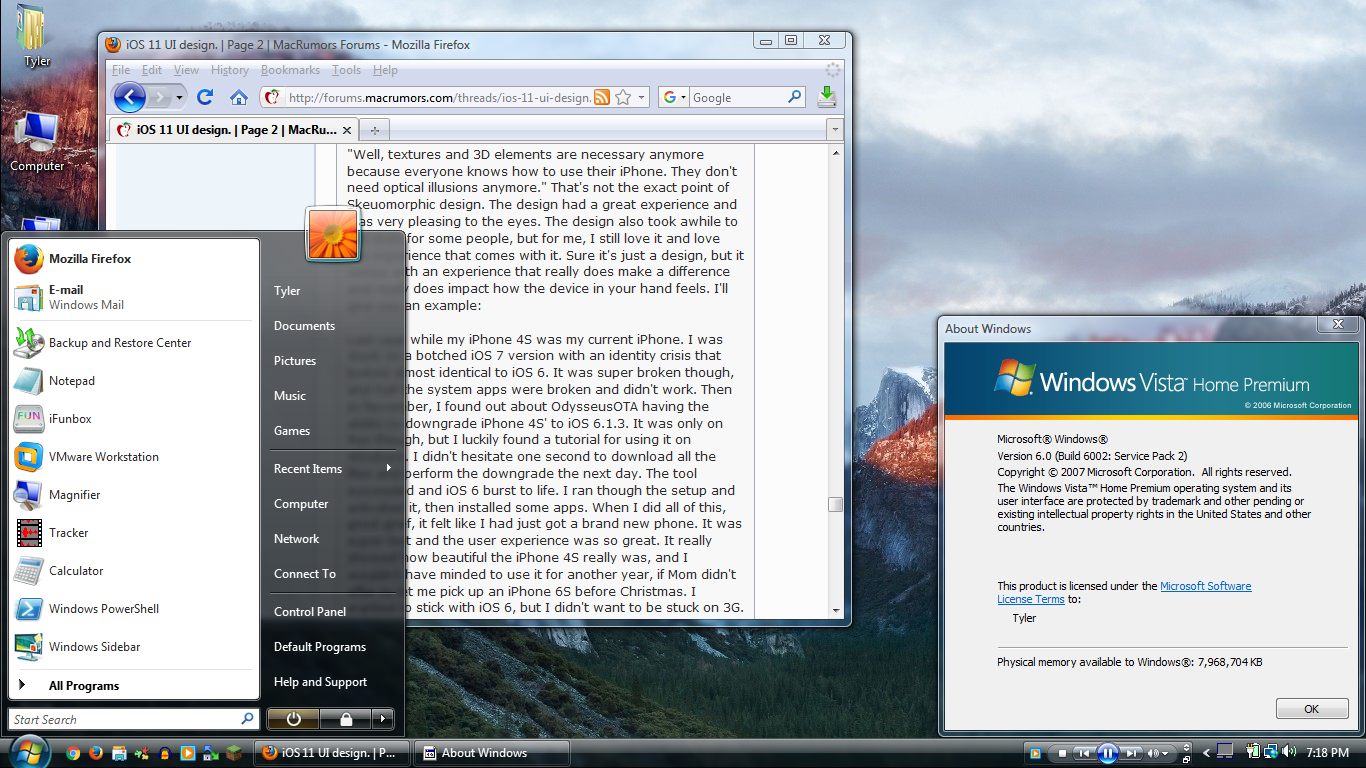Open Firefox's Downloads green arrow icon

[x=826, y=96]
